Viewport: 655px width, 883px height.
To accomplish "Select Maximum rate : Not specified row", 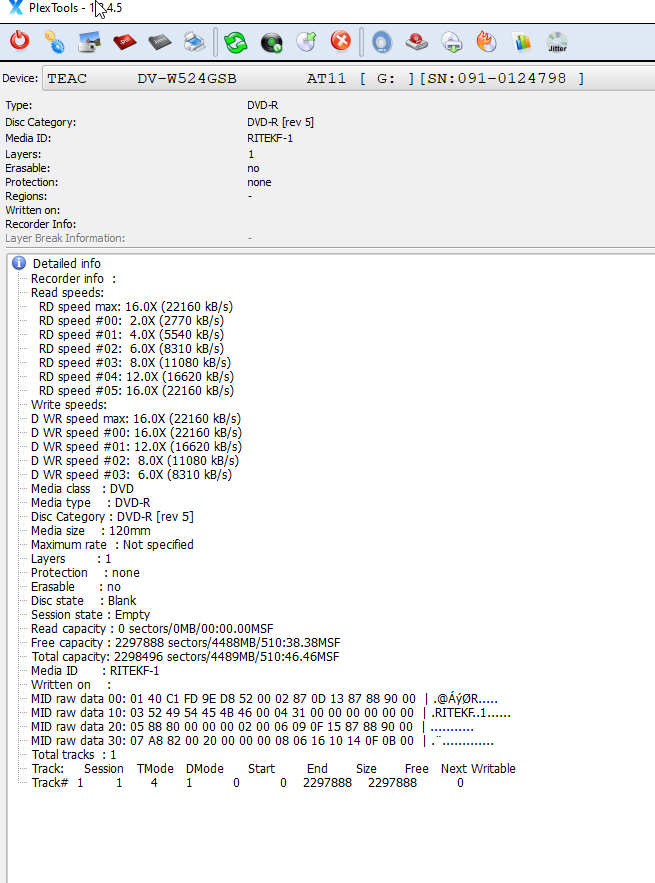I will 112,545.
